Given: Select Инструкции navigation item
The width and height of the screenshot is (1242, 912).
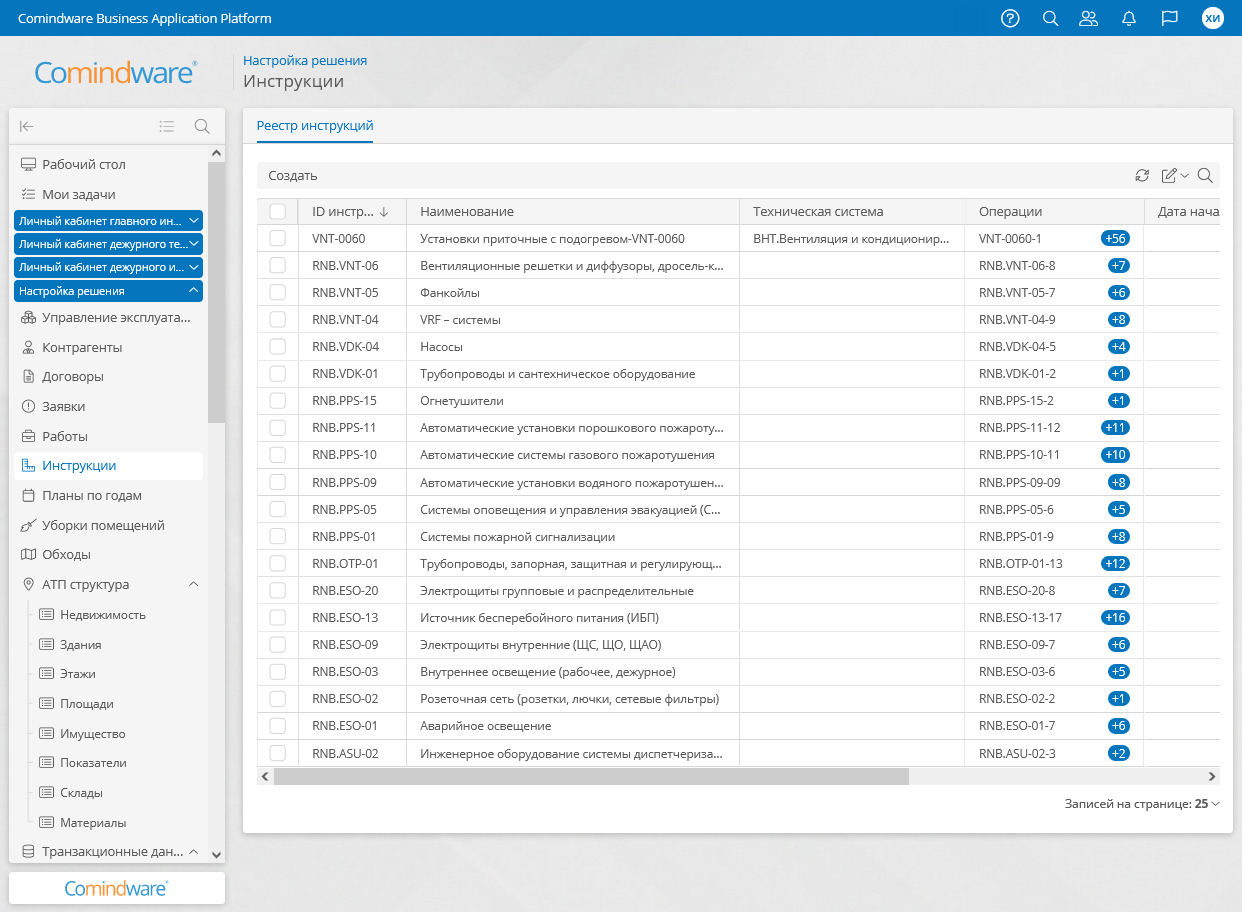Looking at the screenshot, I should click(x=108, y=466).
